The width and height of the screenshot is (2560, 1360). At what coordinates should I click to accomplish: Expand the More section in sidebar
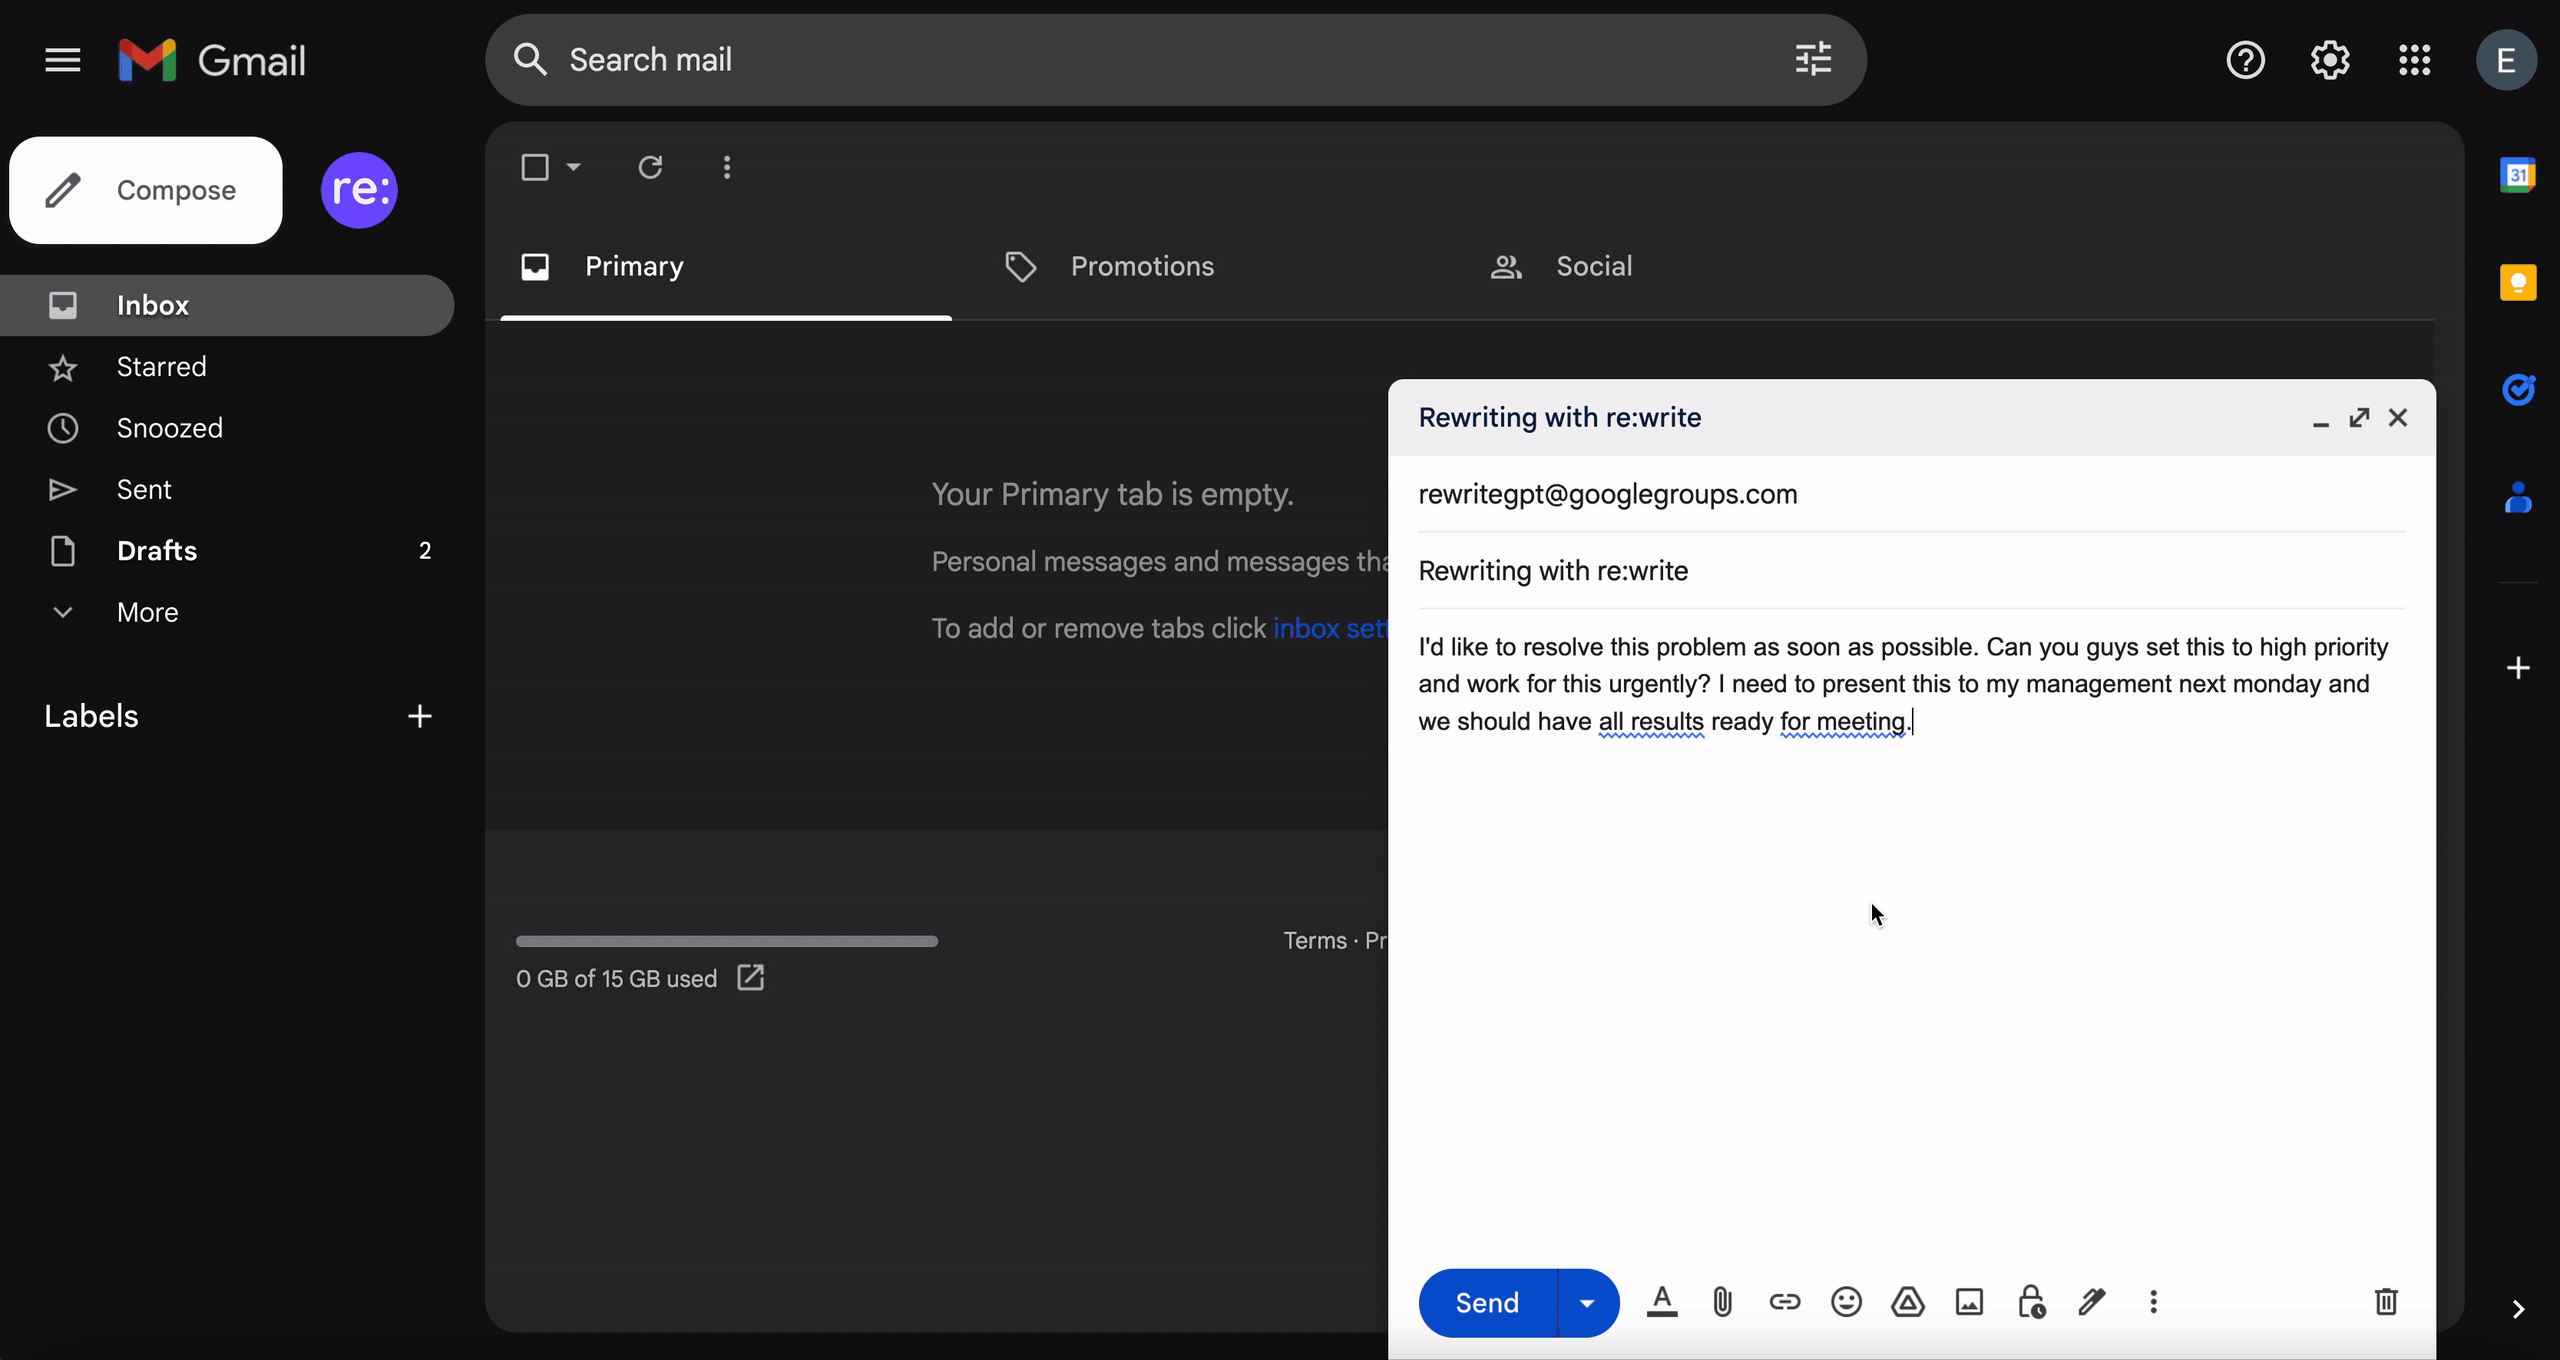point(147,612)
